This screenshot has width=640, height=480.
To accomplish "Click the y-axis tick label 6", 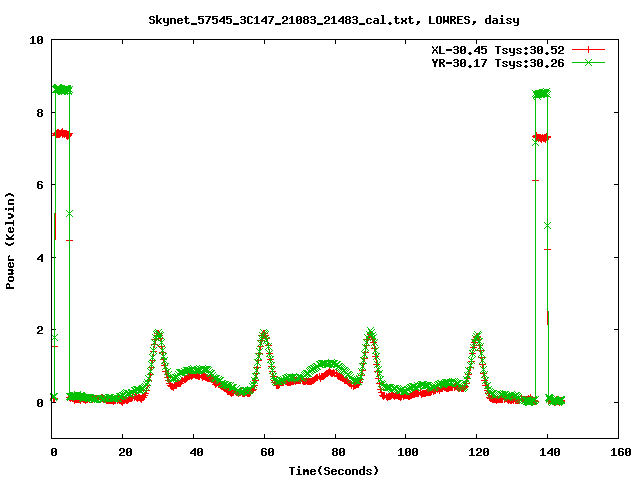I will click(x=40, y=185).
